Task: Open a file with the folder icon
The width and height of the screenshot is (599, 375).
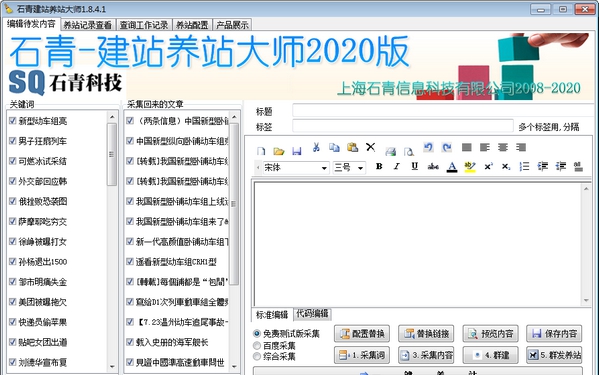Action: [279, 151]
